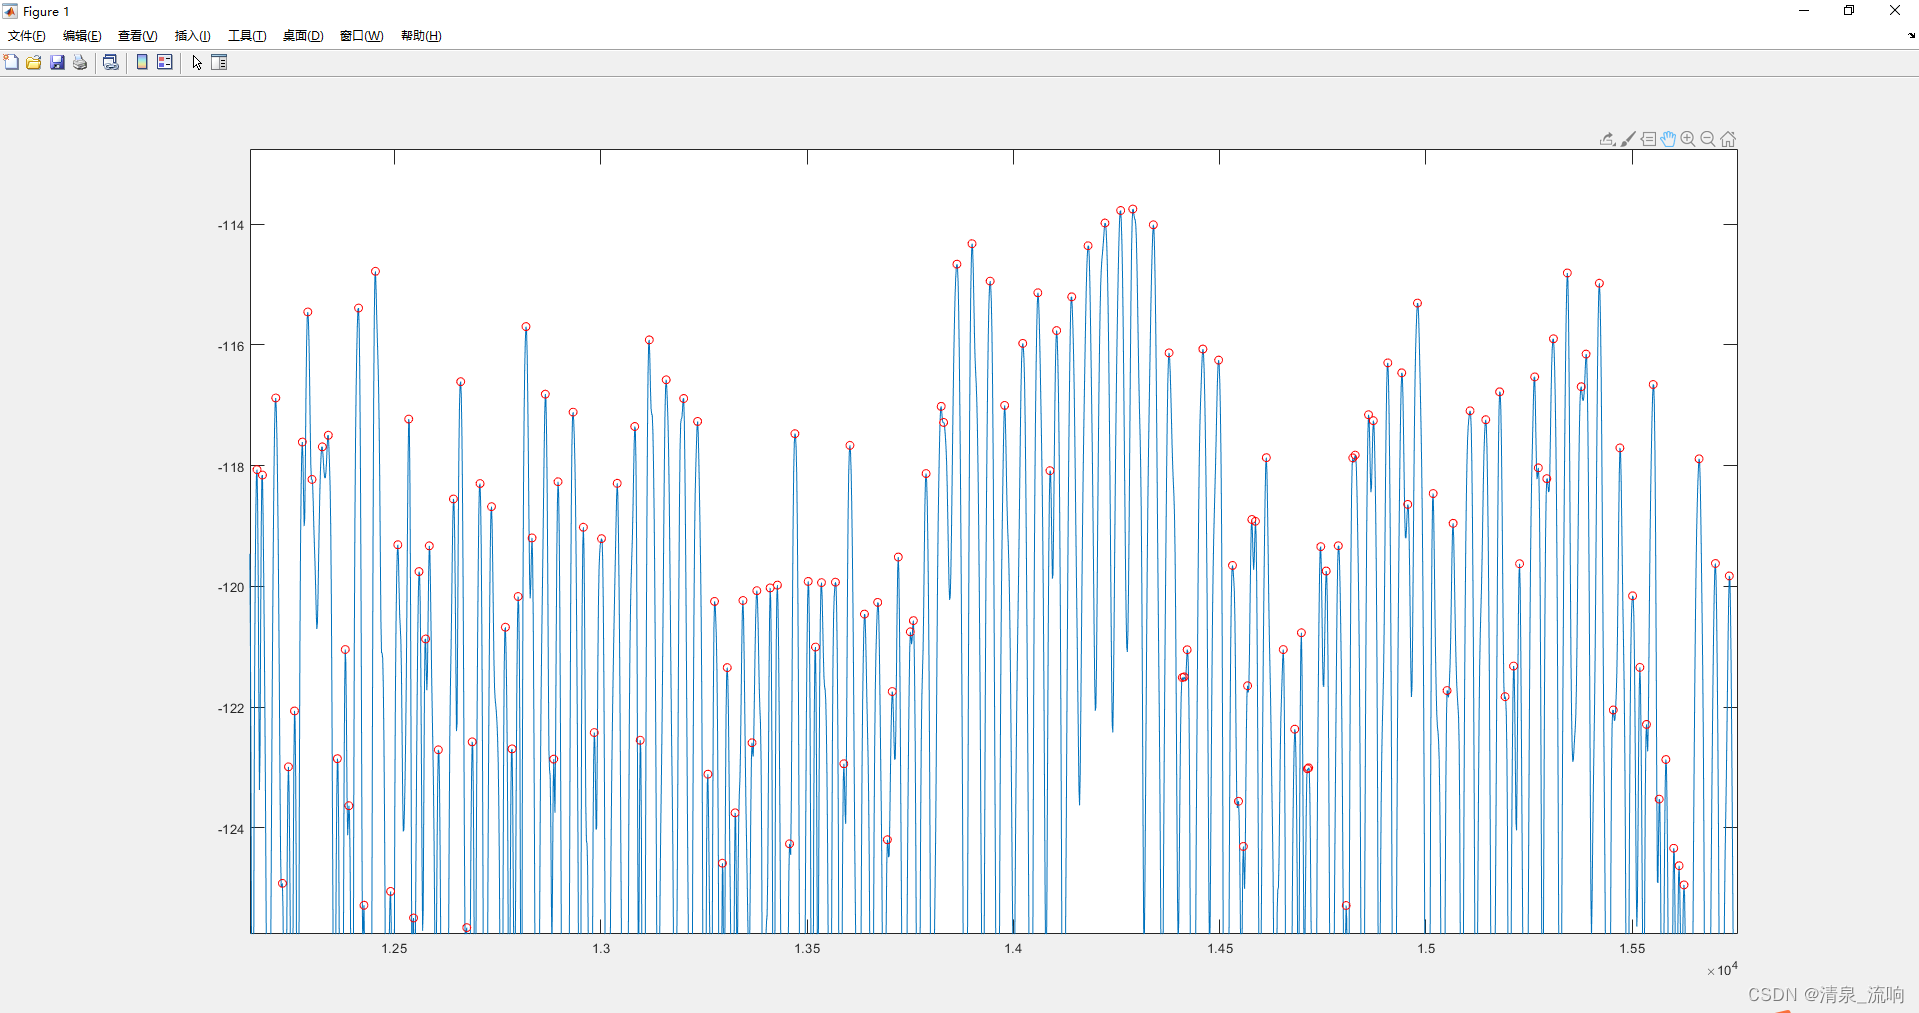Click the x-axis label 1.25
Viewport: 1919px width, 1013px height.
(394, 948)
